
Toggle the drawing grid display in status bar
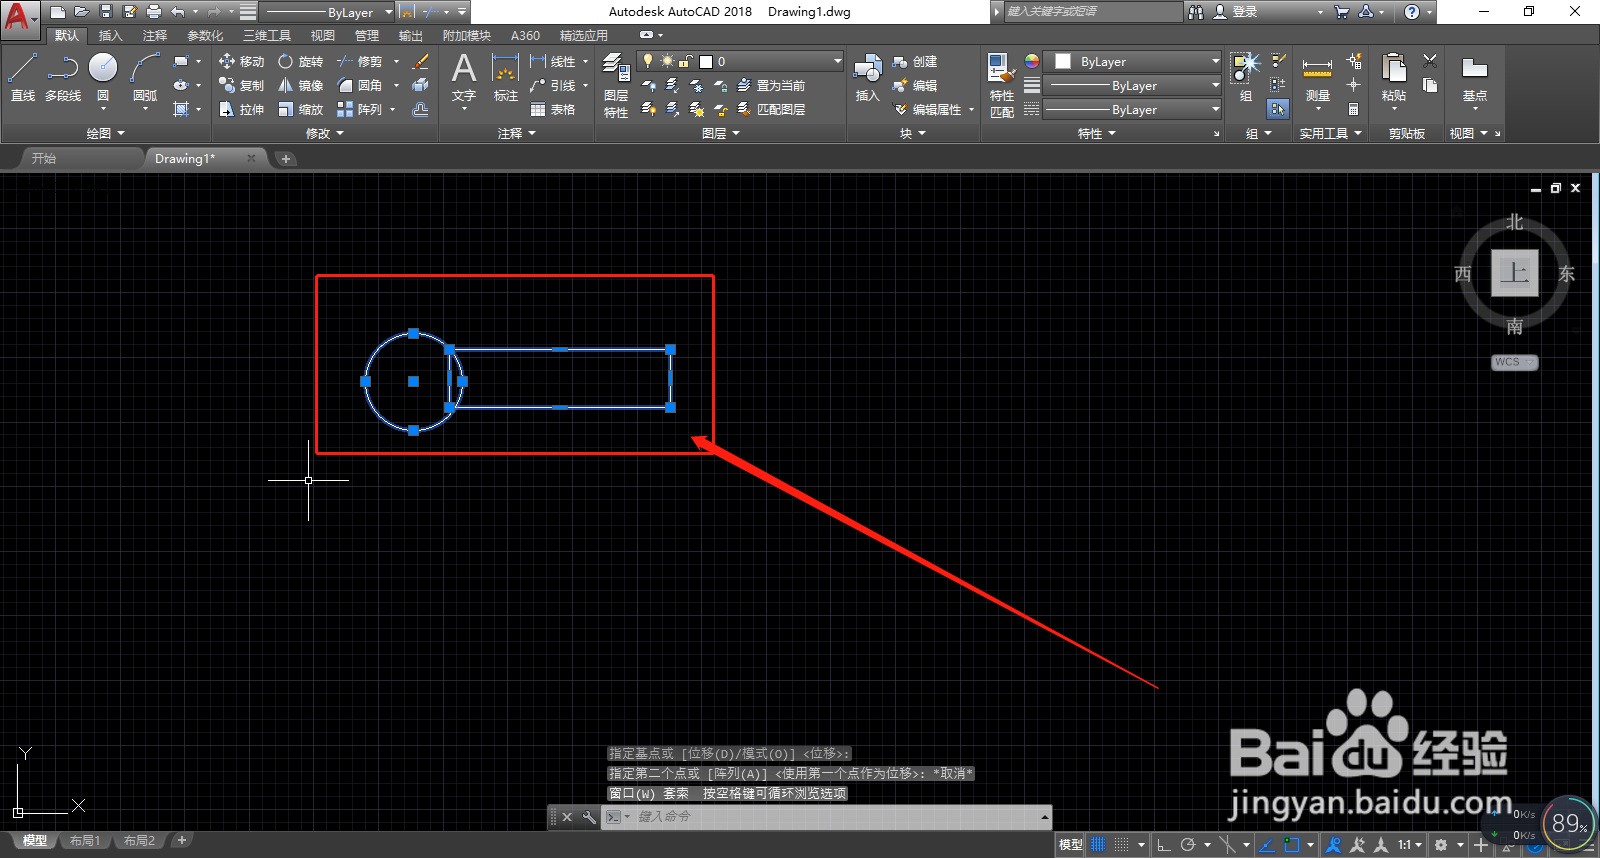click(x=1098, y=845)
